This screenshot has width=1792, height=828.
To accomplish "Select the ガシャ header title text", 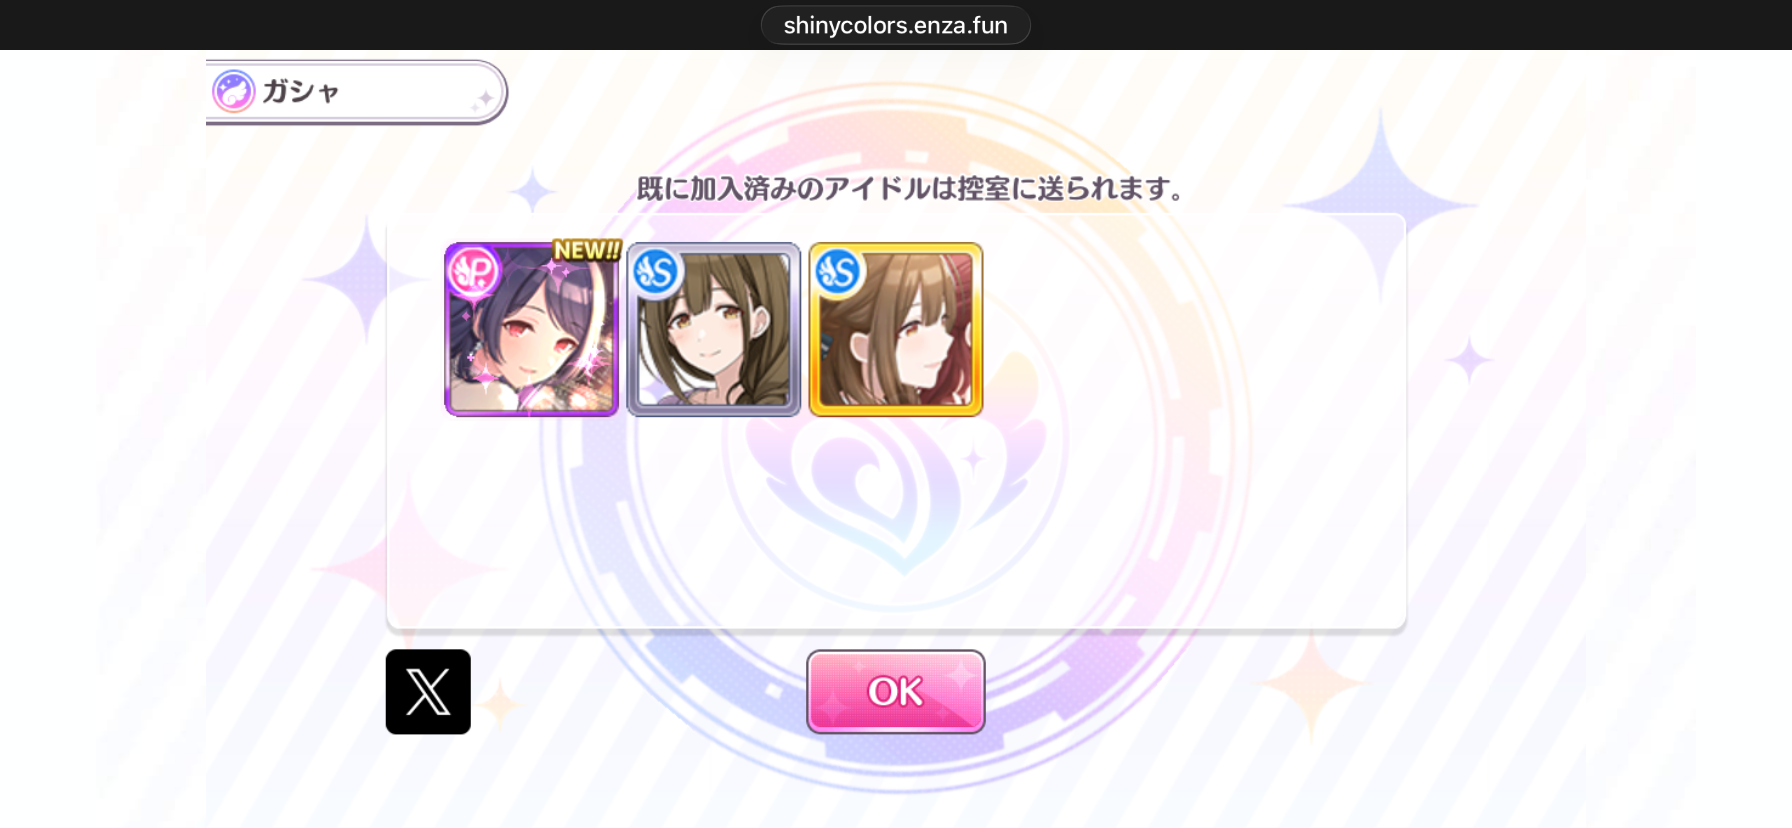I will pos(301,92).
